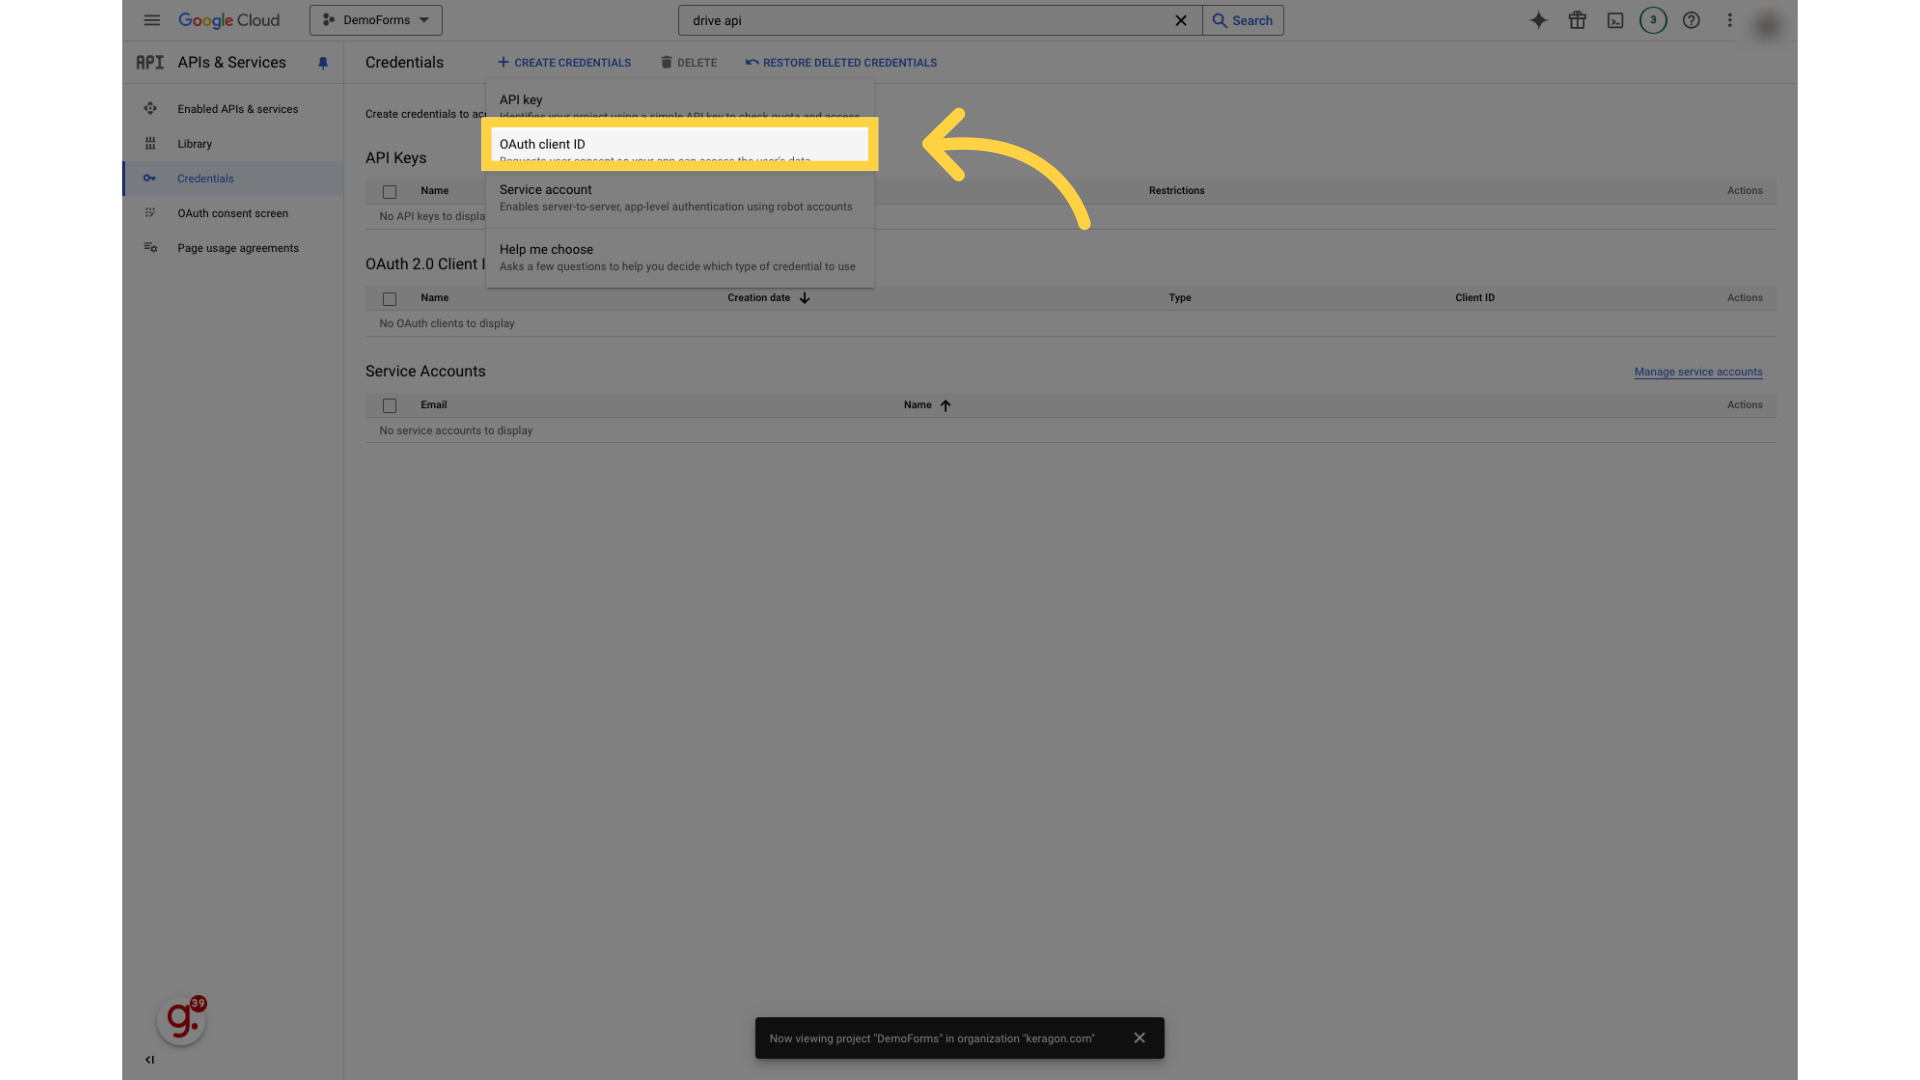1920x1080 pixels.
Task: Click the Enabled APIs & services sidebar icon
Action: (150, 109)
